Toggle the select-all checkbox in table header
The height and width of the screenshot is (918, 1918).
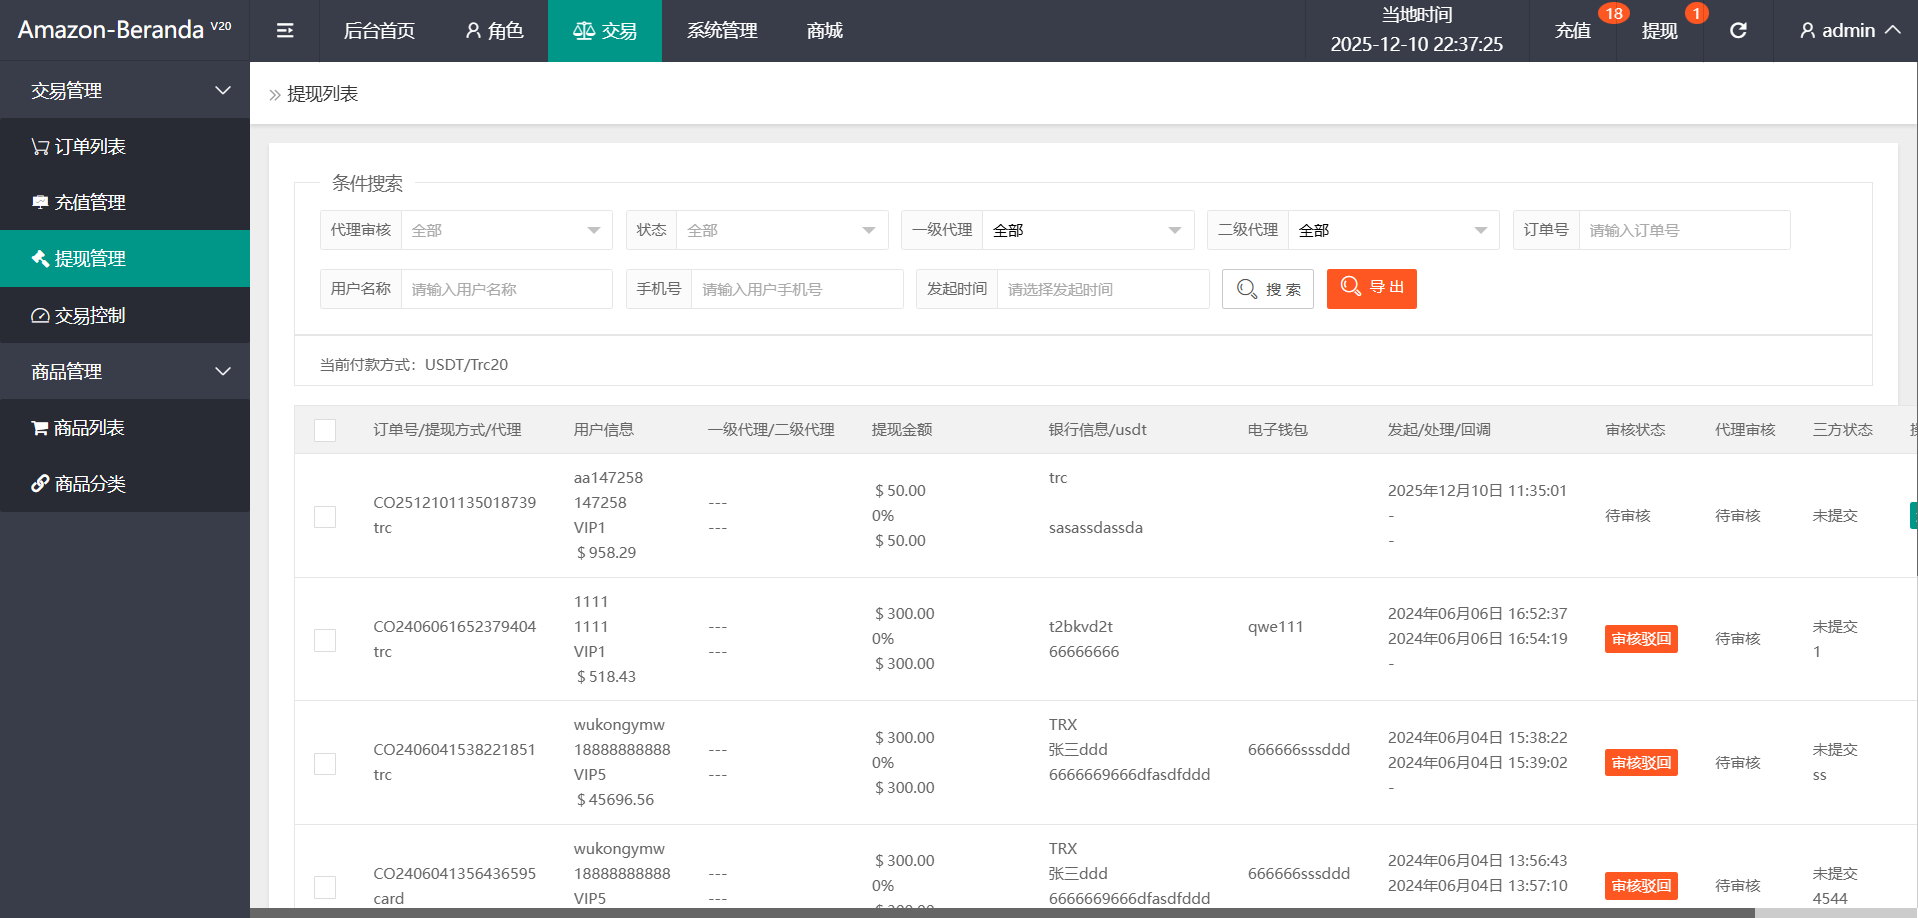click(325, 430)
